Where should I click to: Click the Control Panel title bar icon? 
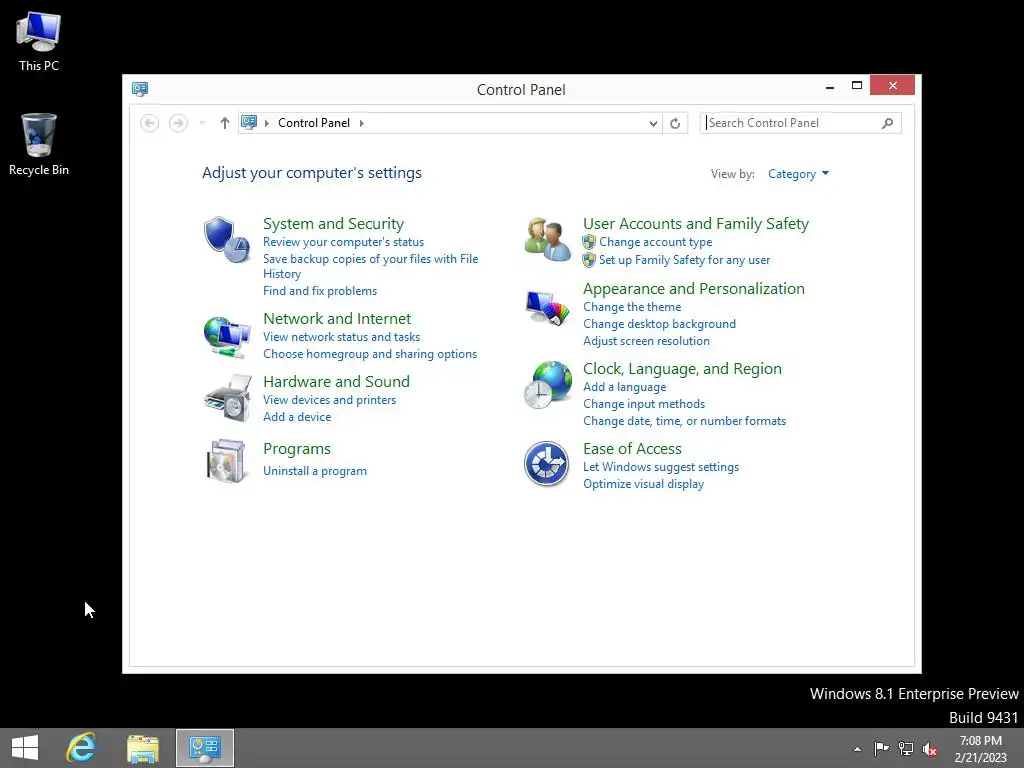click(140, 89)
